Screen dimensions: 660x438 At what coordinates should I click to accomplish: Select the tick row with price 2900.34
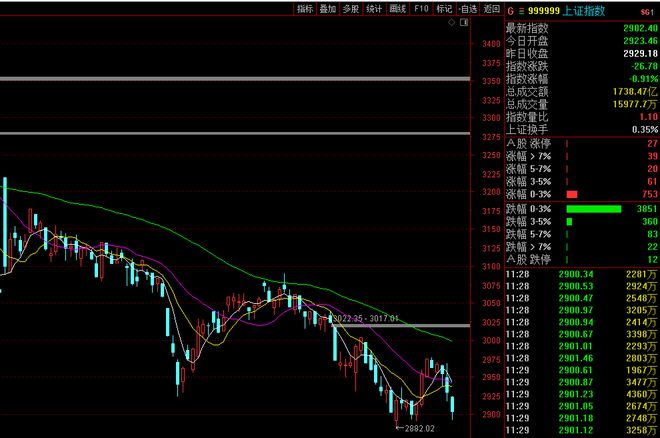581,274
